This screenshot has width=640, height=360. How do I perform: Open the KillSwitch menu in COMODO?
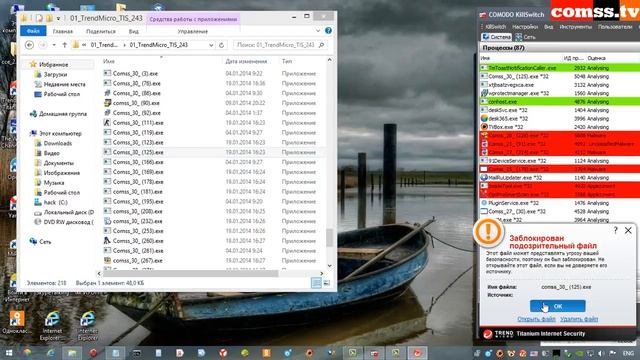coord(496,27)
